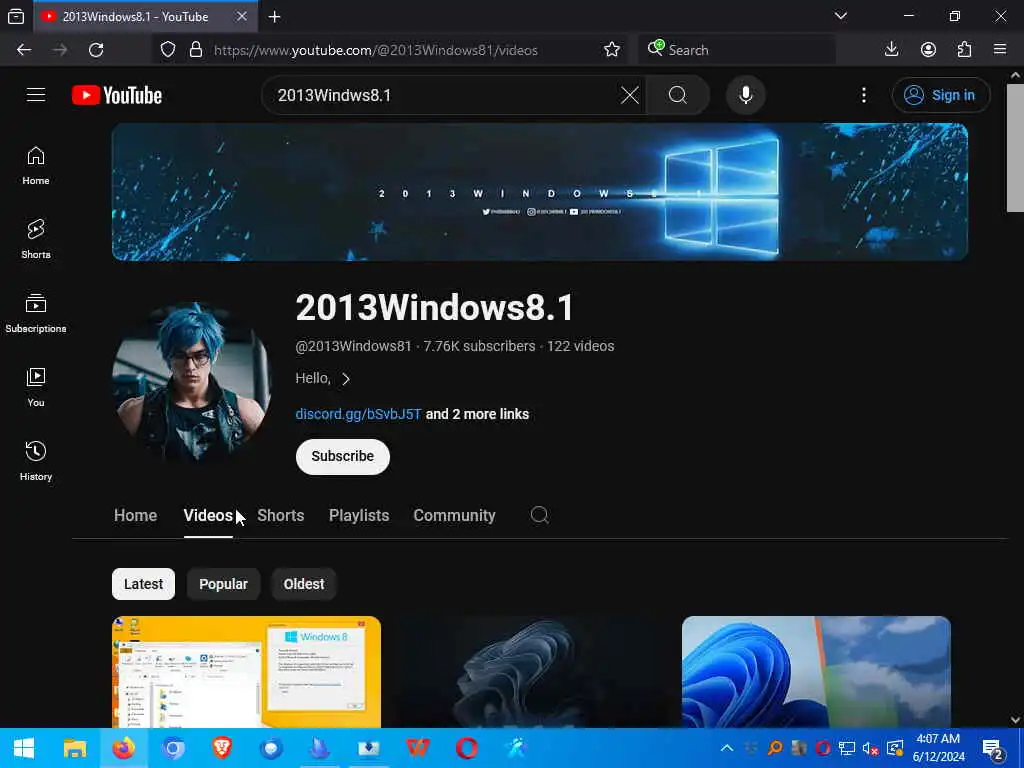Sort videos by Latest
This screenshot has height=768, width=1024.
[143, 584]
